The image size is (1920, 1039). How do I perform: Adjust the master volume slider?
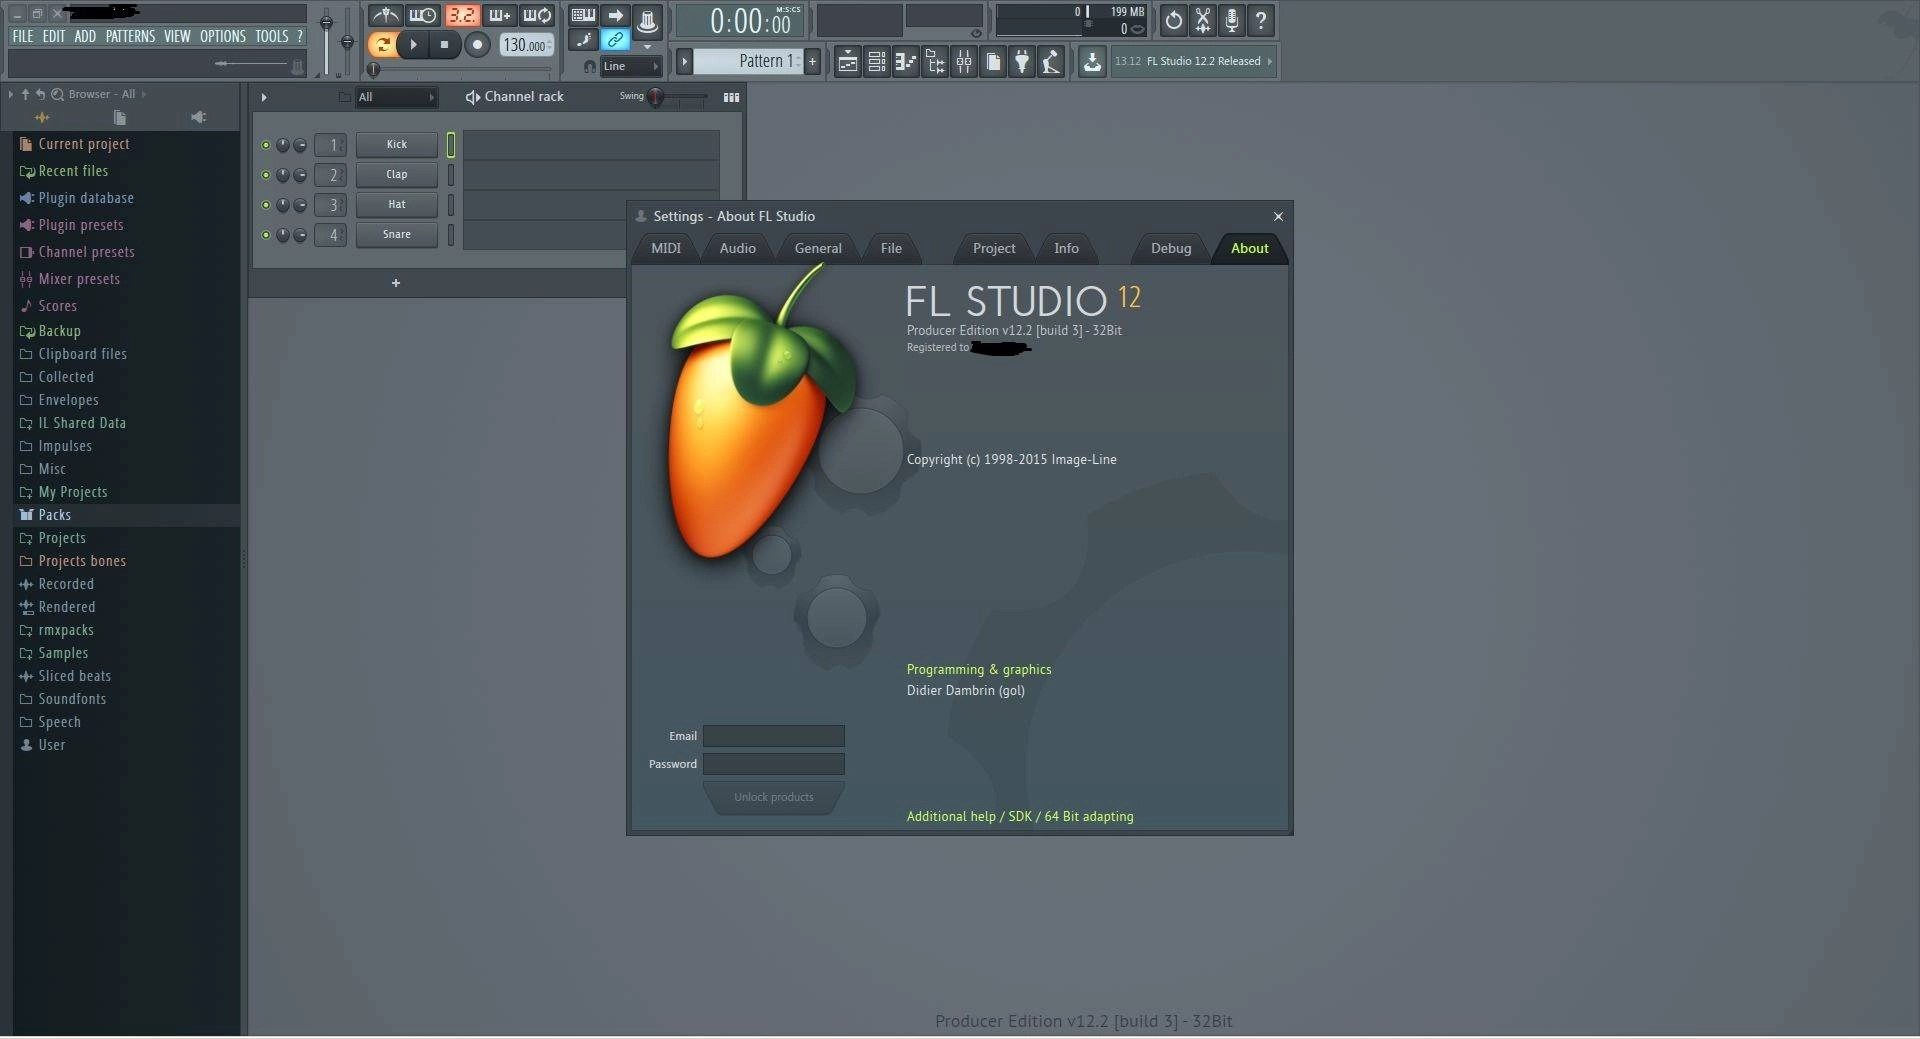click(x=326, y=40)
